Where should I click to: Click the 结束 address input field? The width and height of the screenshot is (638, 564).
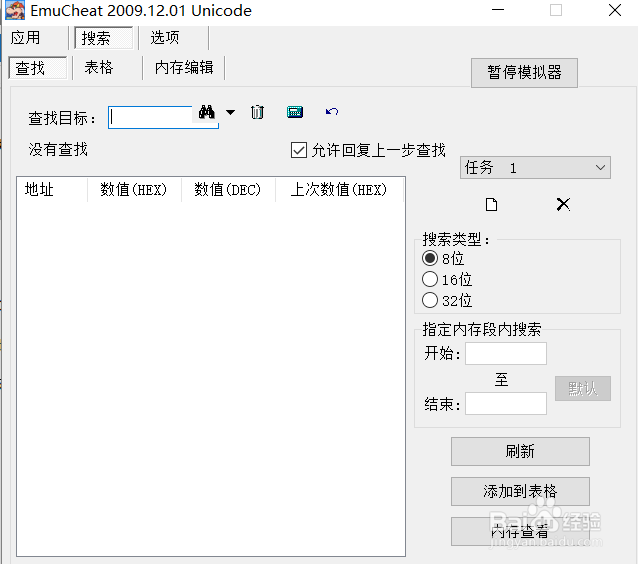506,404
